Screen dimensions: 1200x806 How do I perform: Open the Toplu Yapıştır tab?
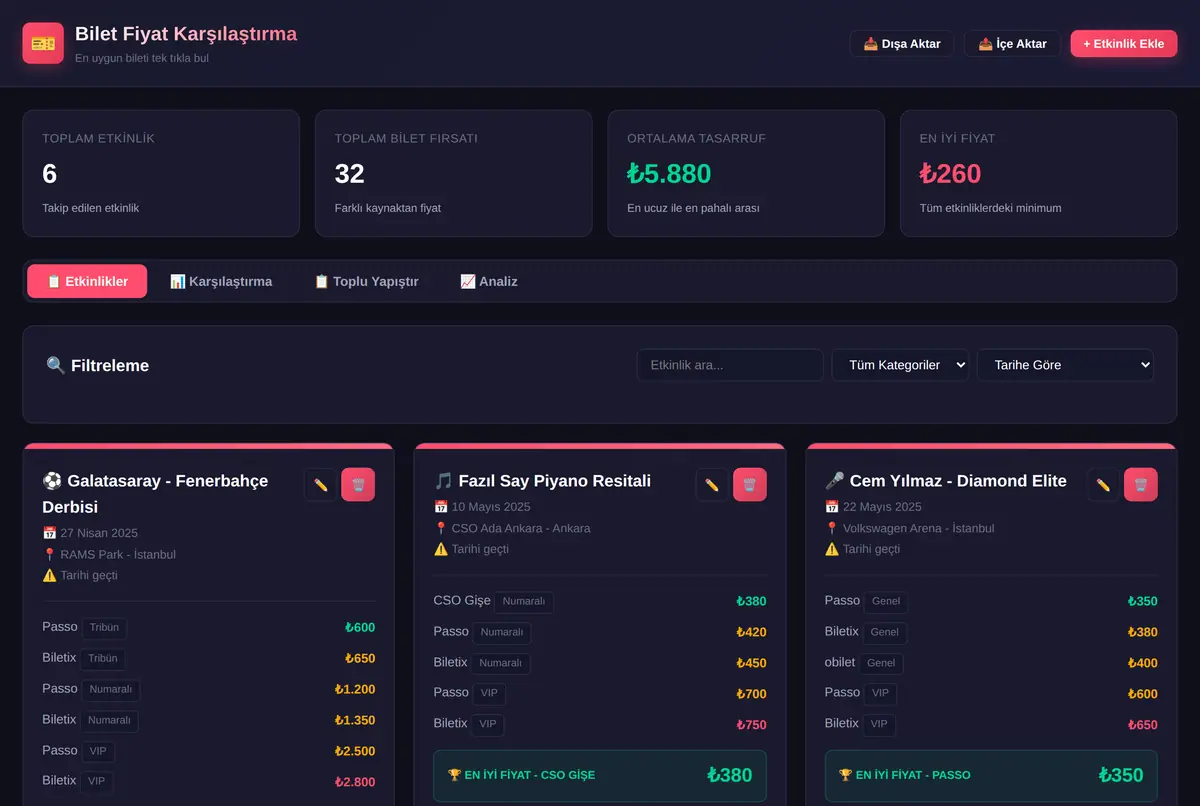(366, 281)
